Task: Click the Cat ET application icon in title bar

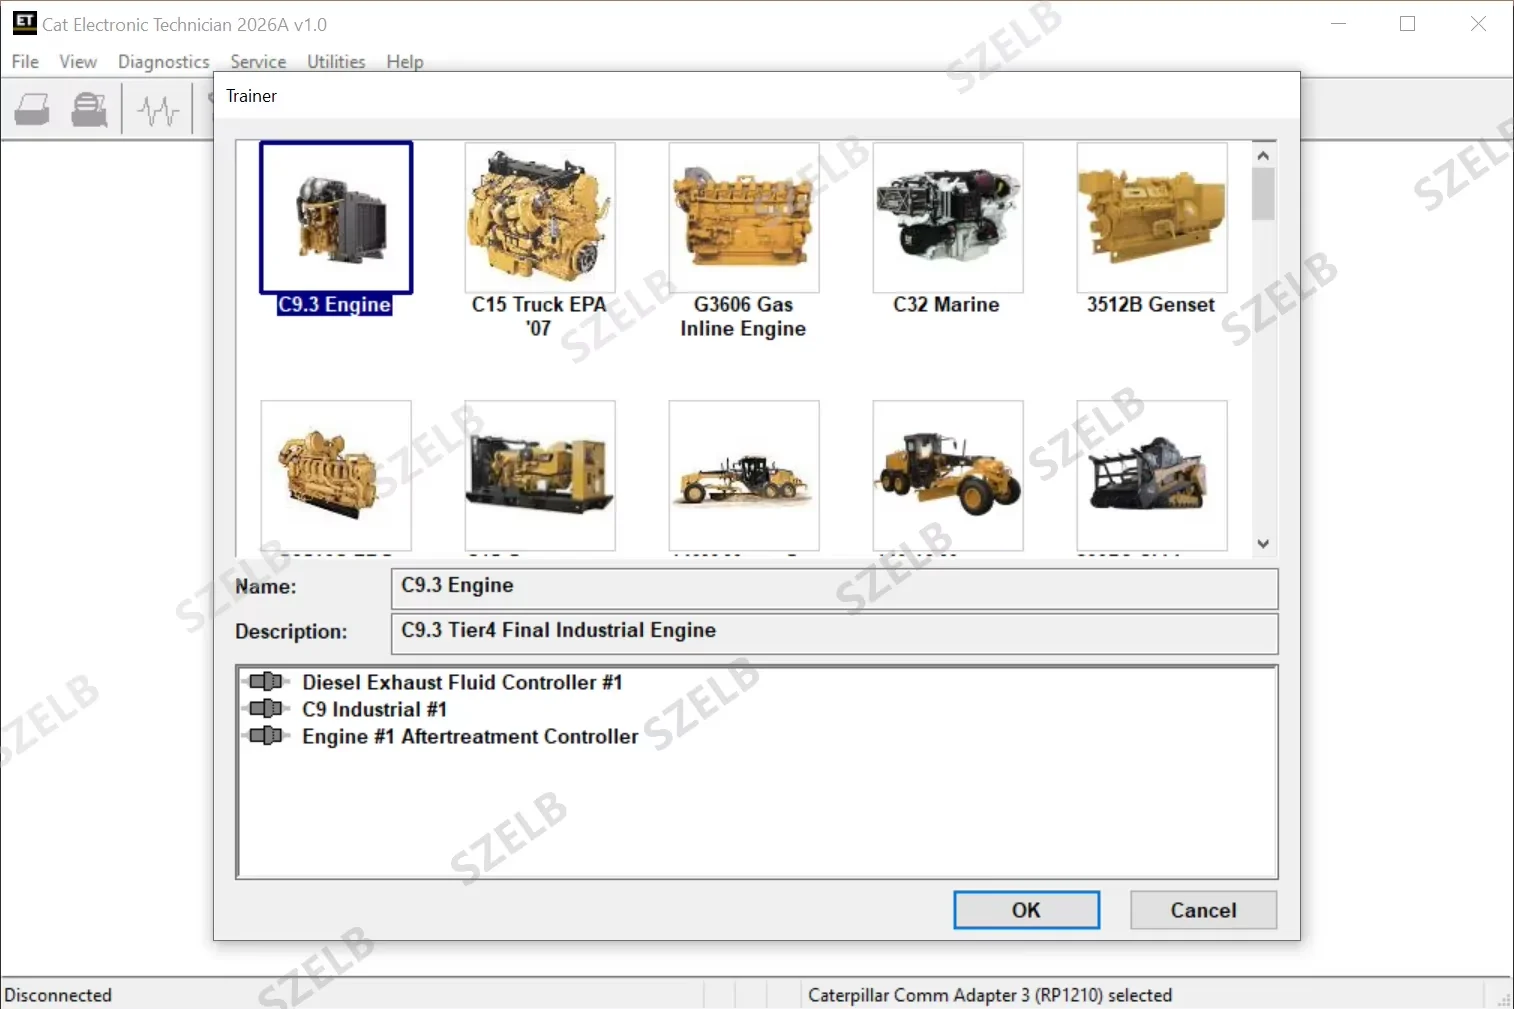Action: (x=24, y=23)
